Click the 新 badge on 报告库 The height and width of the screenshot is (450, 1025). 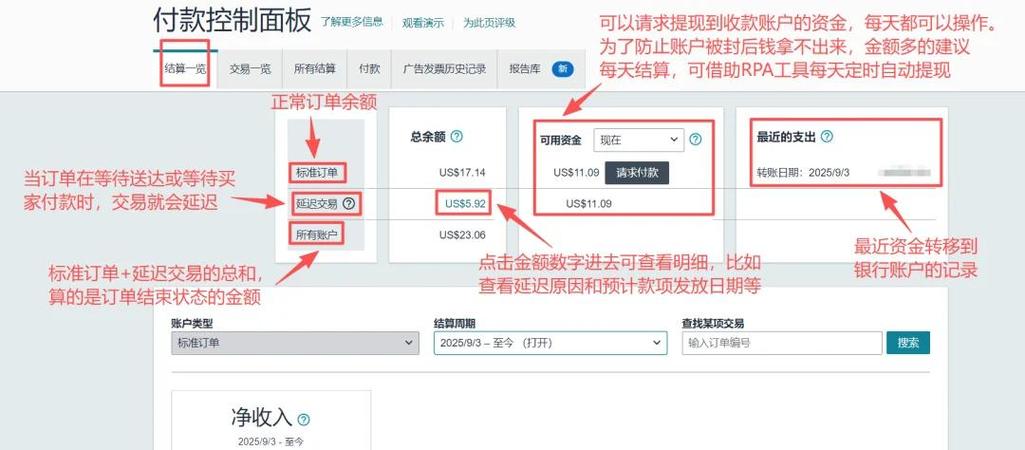click(563, 69)
